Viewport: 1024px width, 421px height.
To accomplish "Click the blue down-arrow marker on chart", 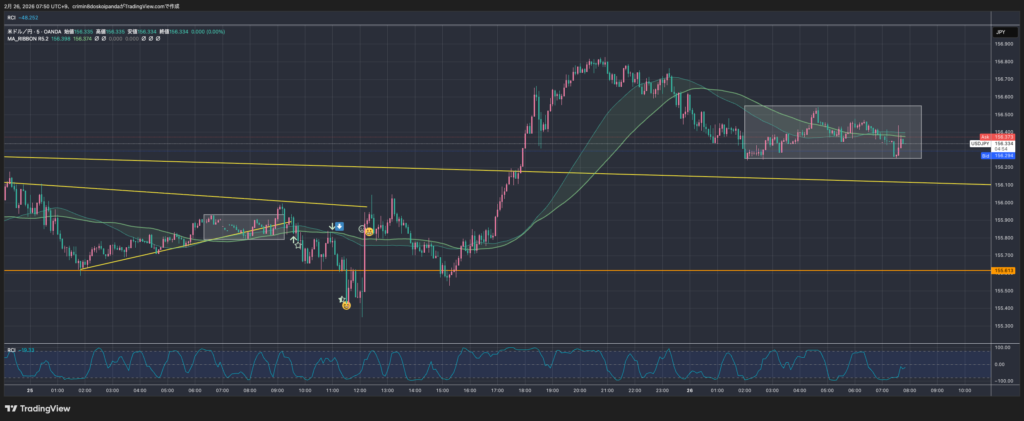I will (341, 227).
